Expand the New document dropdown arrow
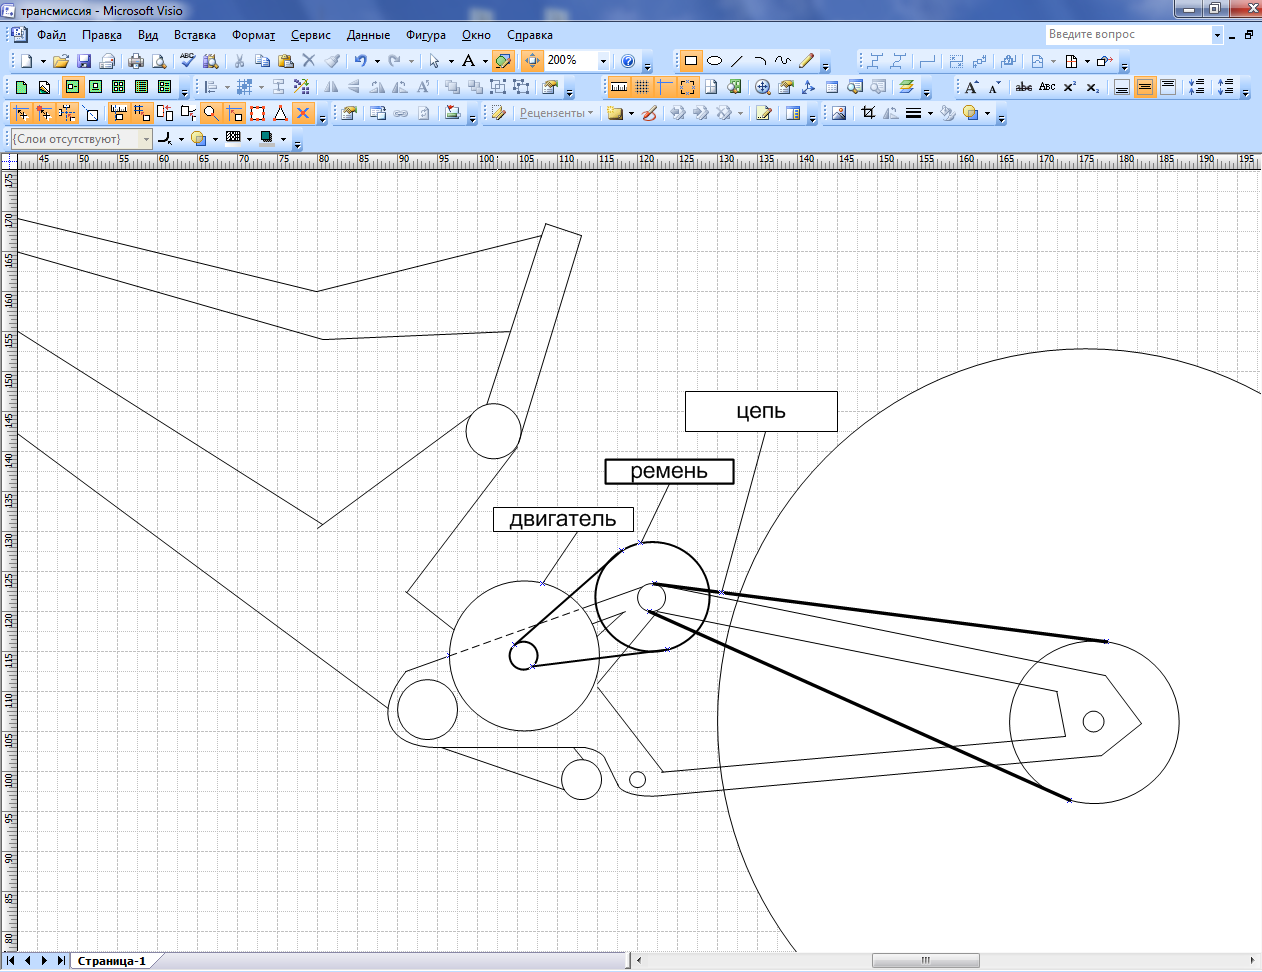This screenshot has width=1262, height=972. coord(43,61)
